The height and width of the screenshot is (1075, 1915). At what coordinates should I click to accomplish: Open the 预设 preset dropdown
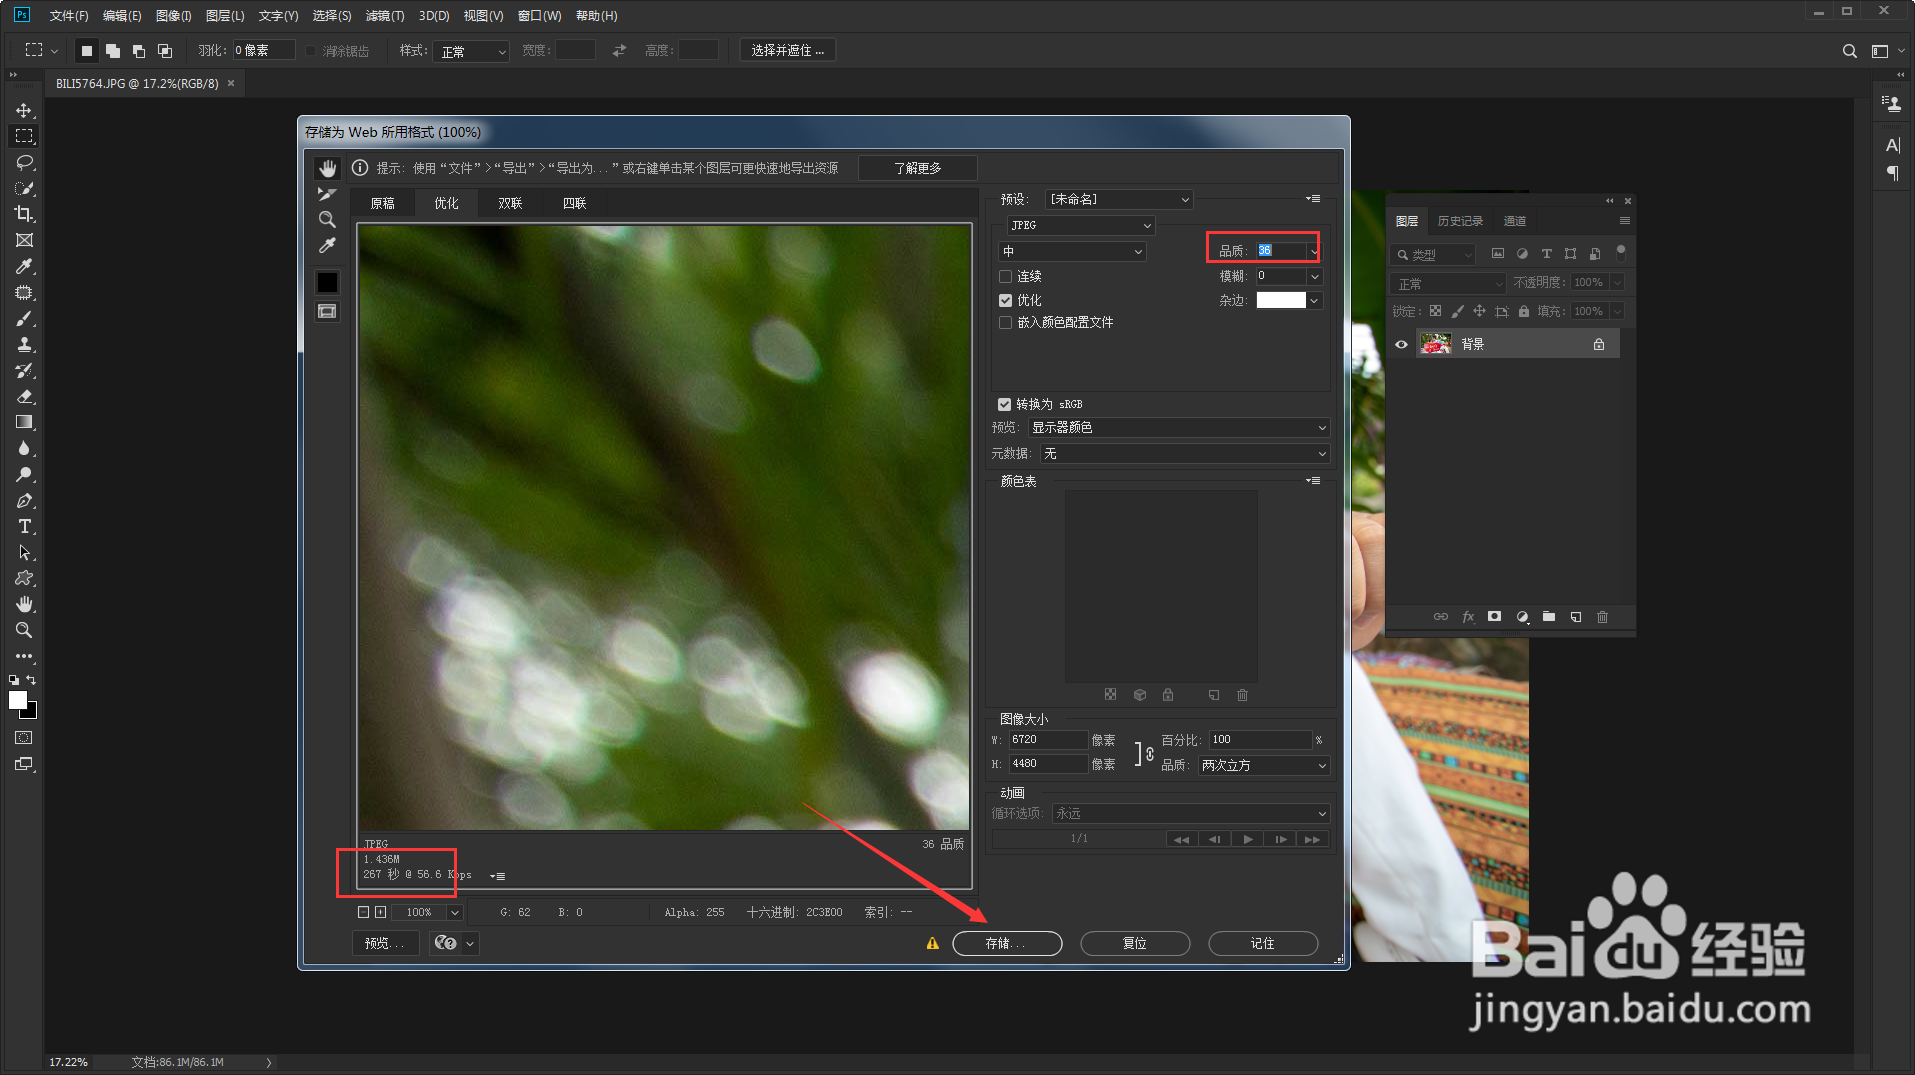(1118, 200)
